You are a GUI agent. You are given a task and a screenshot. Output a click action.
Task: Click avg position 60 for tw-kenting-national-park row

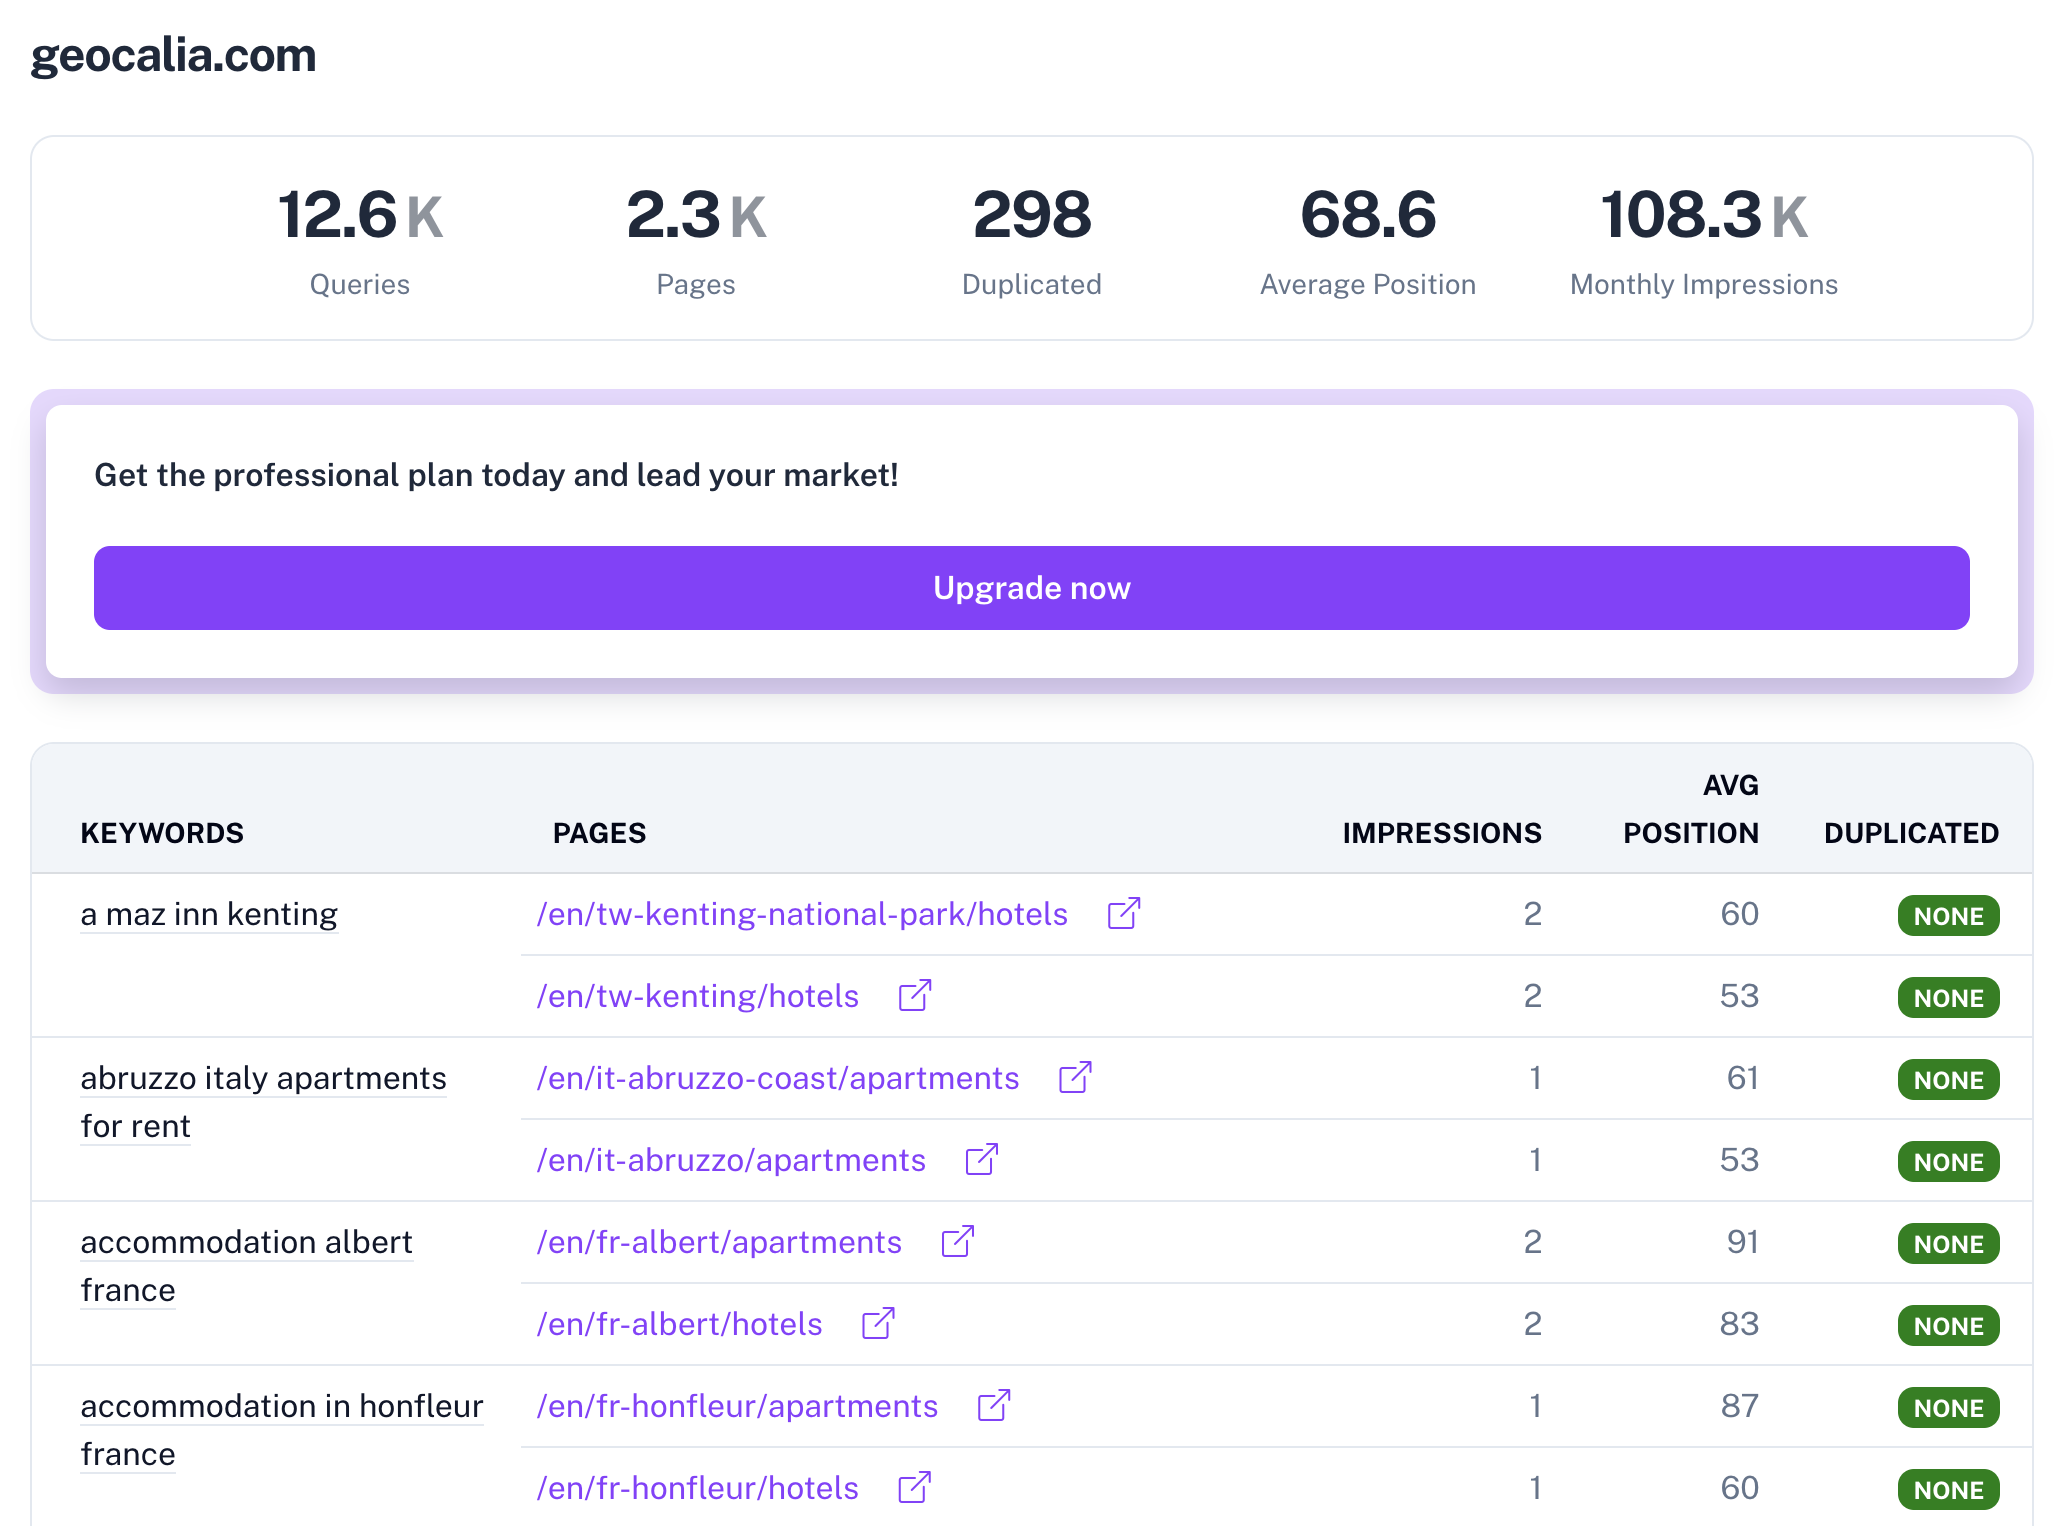(x=1739, y=914)
